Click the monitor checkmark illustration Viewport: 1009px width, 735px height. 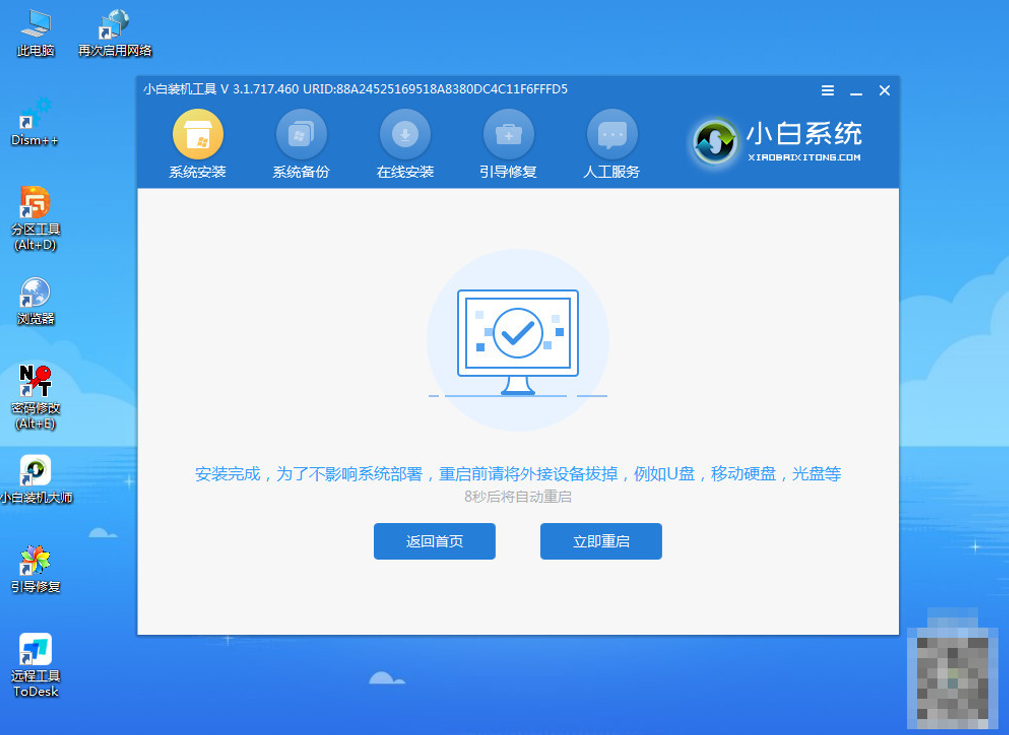point(518,340)
